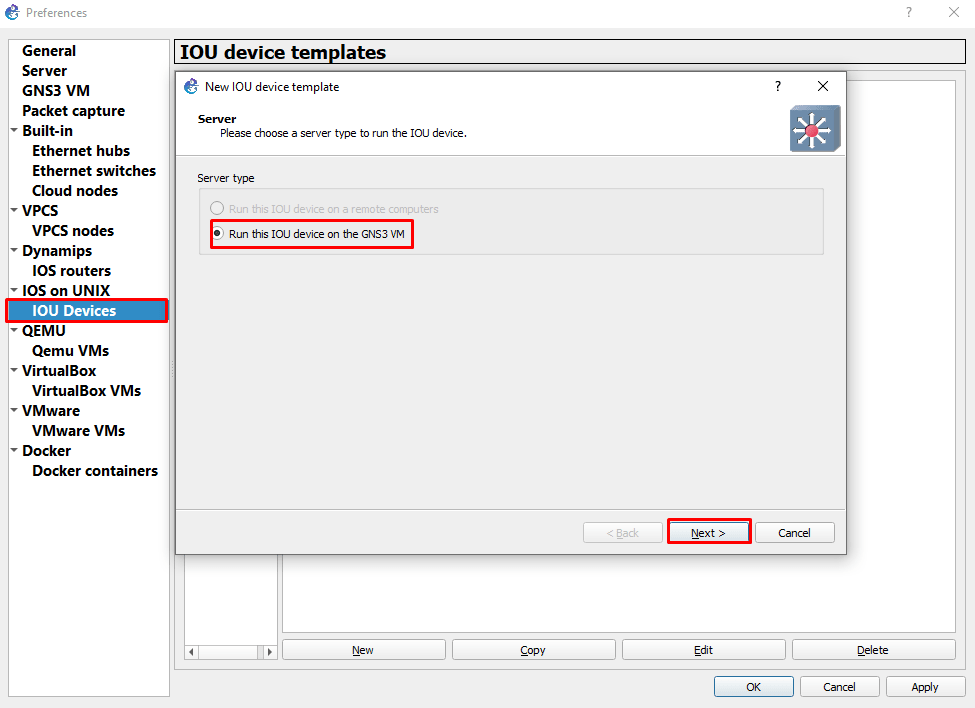Click the Preferences window help question mark
Viewport: 975px width, 708px height.
[909, 12]
